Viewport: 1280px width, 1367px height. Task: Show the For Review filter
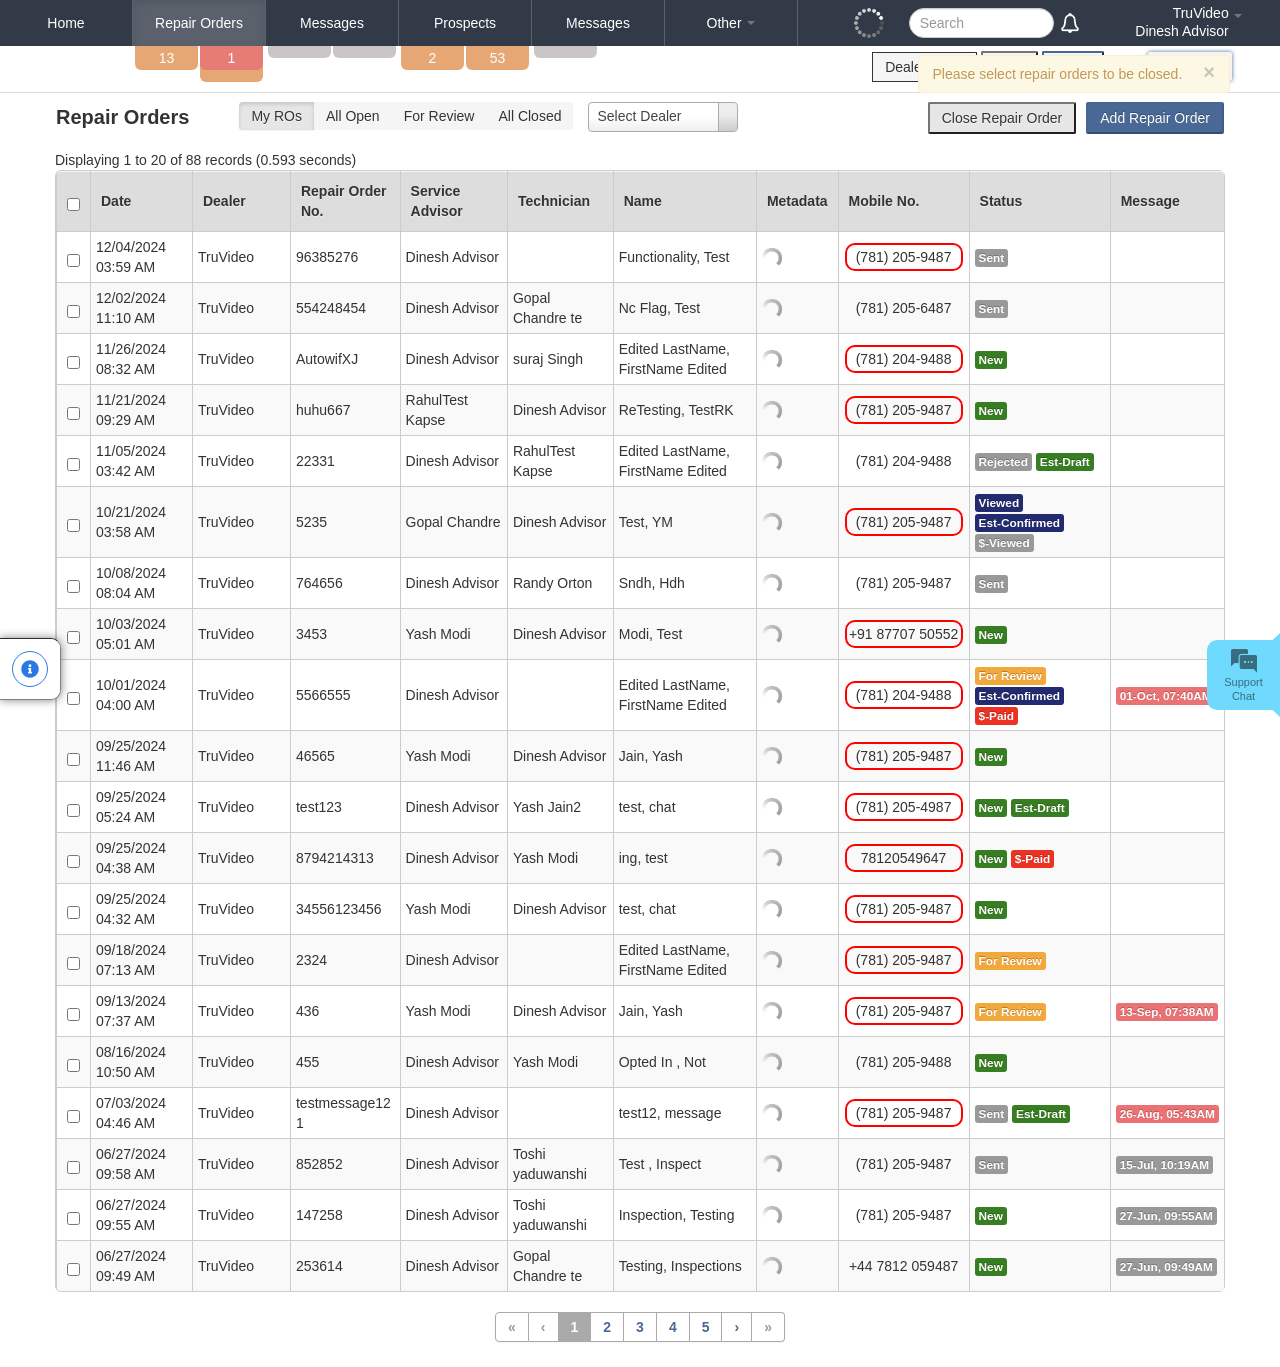pyautogui.click(x=439, y=116)
